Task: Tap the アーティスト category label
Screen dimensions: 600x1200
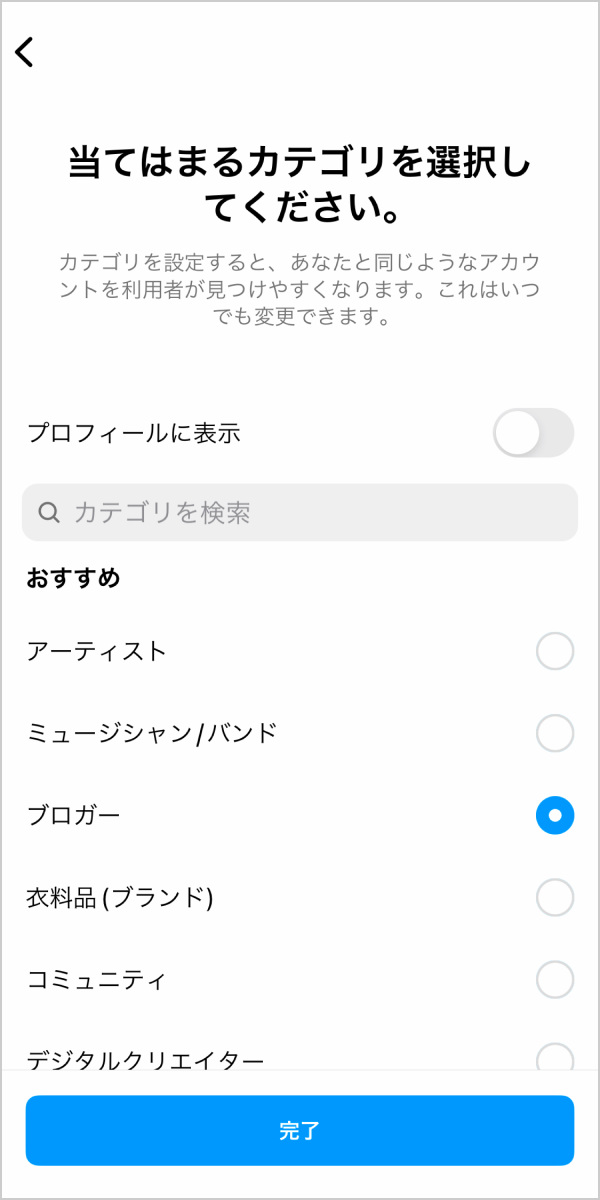Action: [x=97, y=651]
